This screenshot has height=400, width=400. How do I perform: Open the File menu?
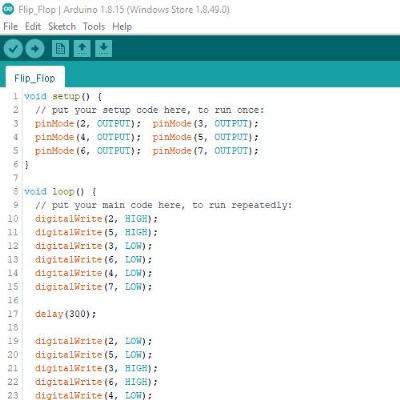(x=11, y=26)
